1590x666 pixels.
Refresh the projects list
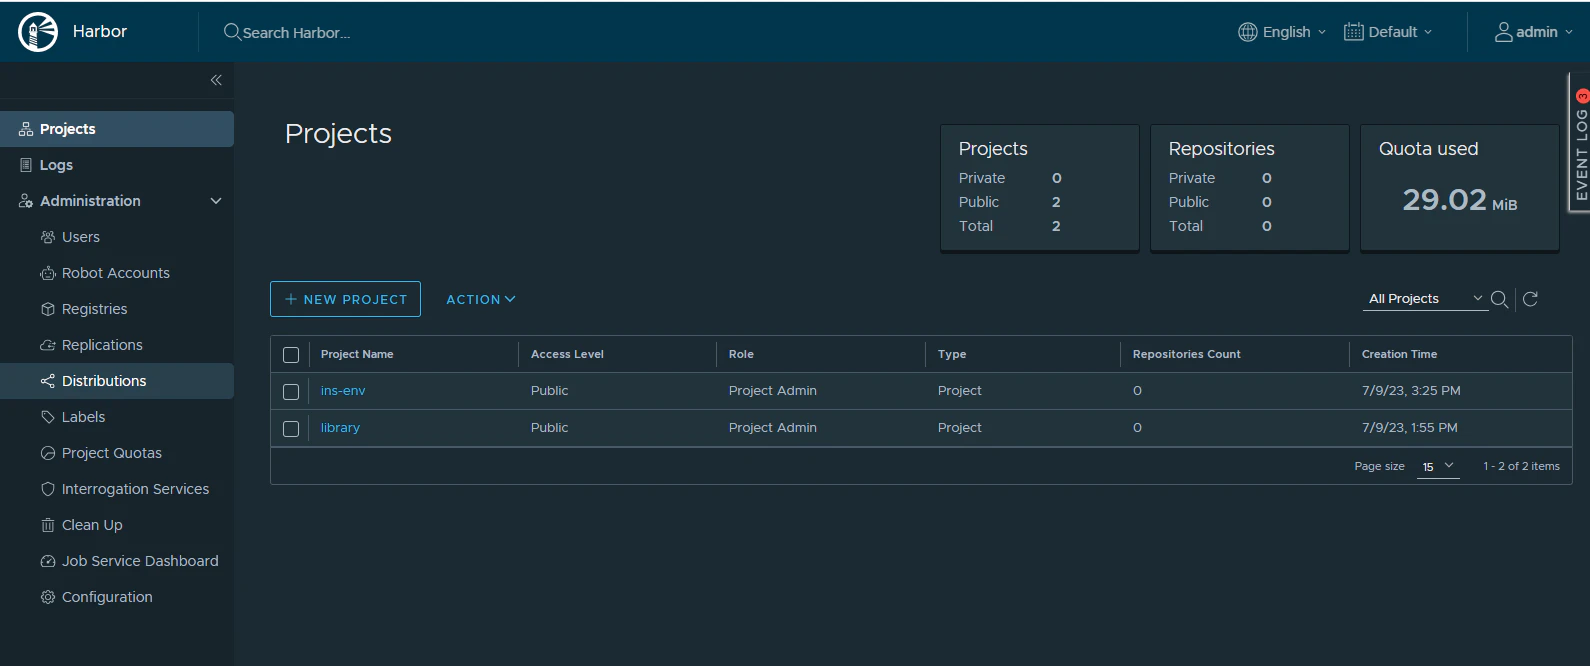point(1530,299)
